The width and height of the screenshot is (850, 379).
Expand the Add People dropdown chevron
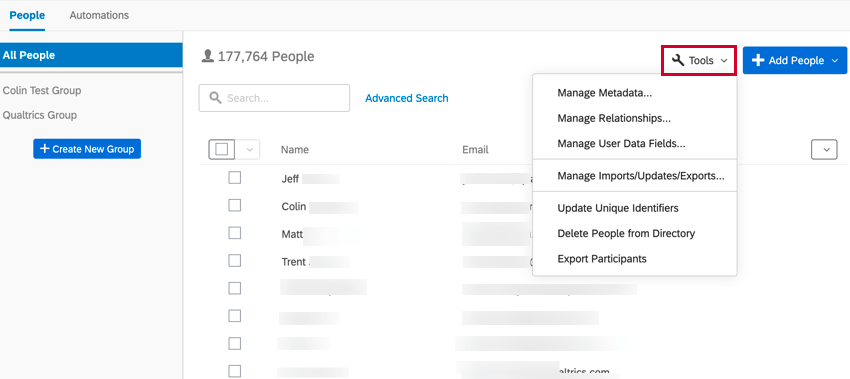click(x=834, y=61)
